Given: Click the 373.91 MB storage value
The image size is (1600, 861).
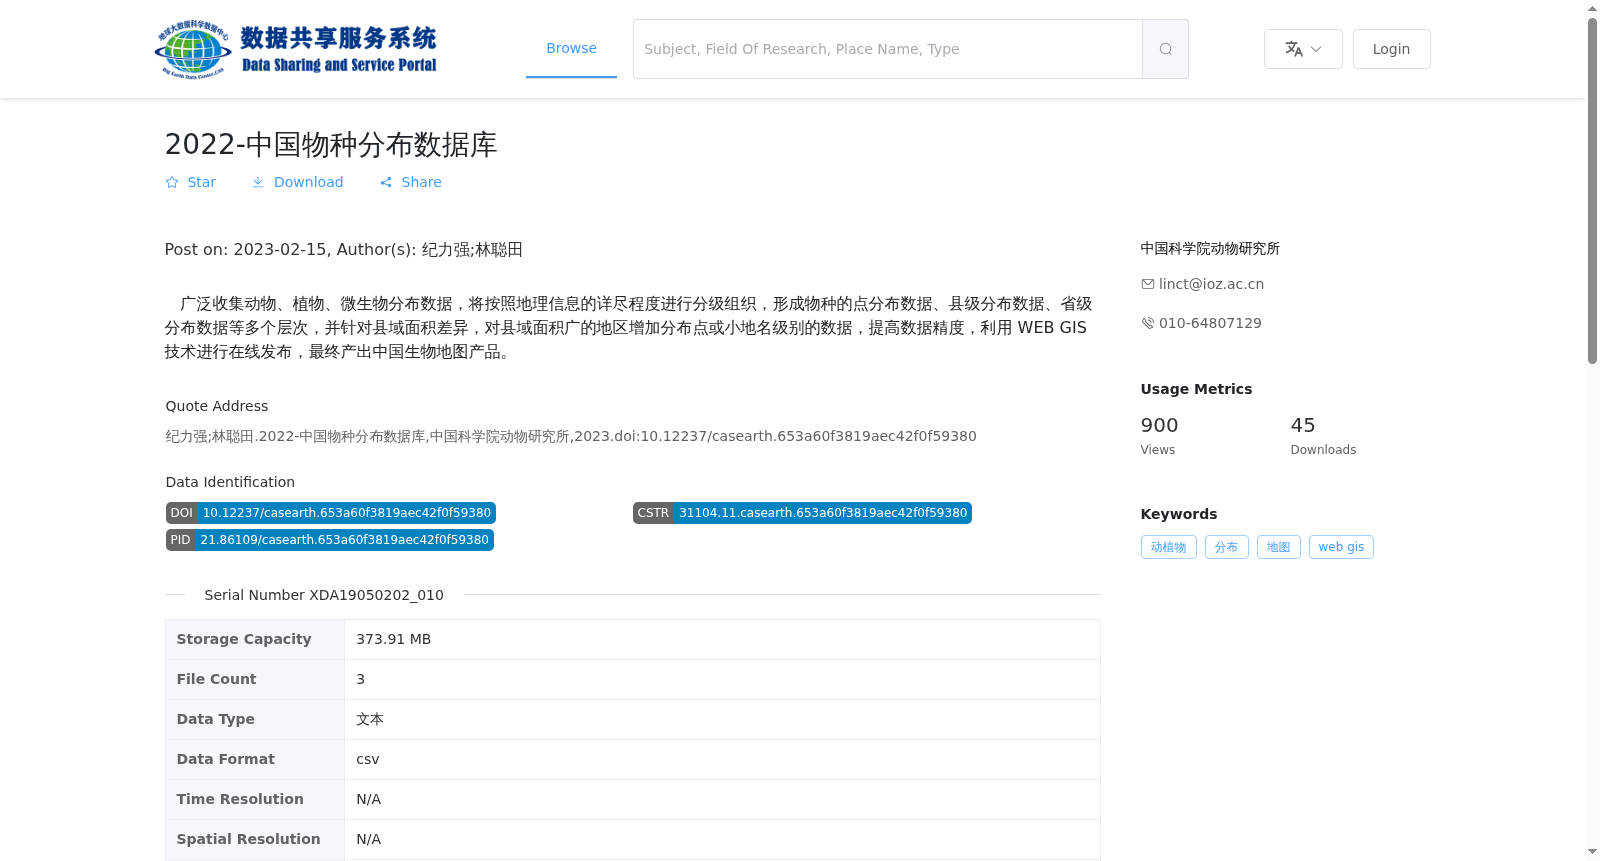Looking at the screenshot, I should coord(394,639).
